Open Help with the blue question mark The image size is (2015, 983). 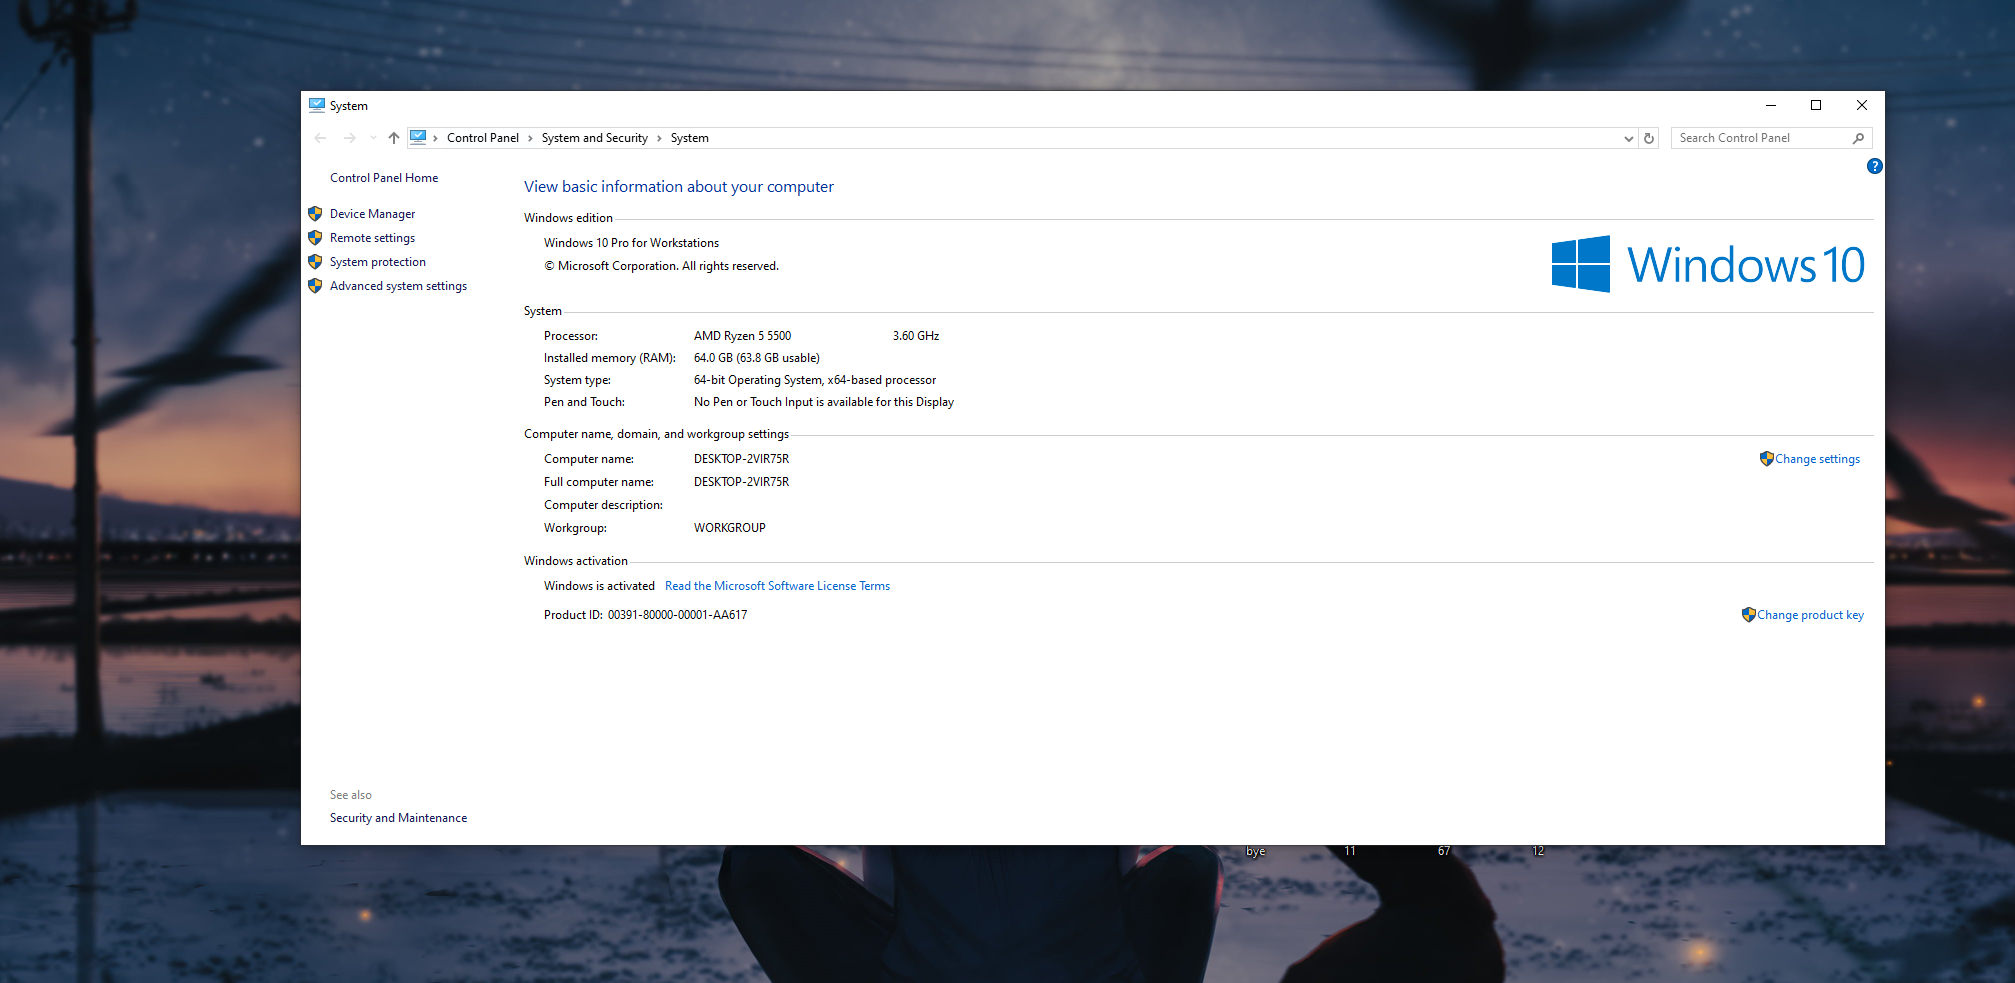click(x=1874, y=166)
